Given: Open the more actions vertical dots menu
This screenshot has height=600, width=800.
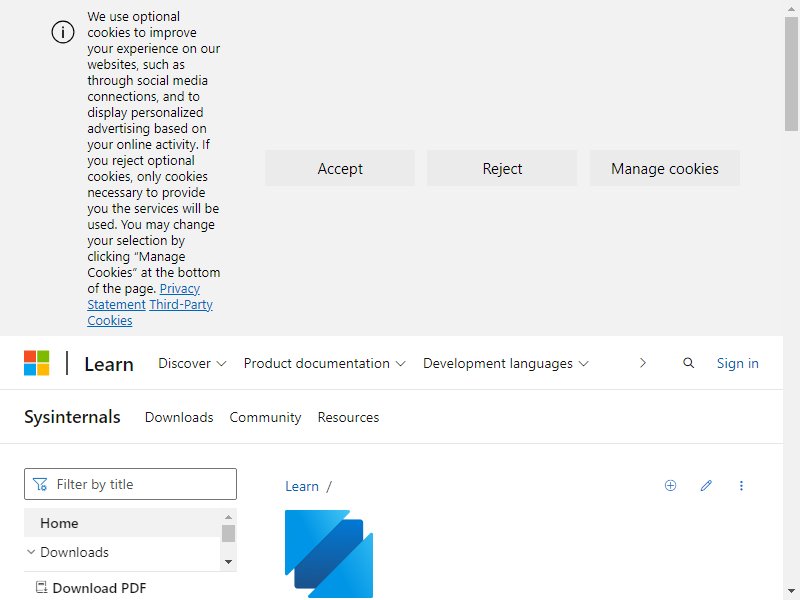Looking at the screenshot, I should [741, 486].
